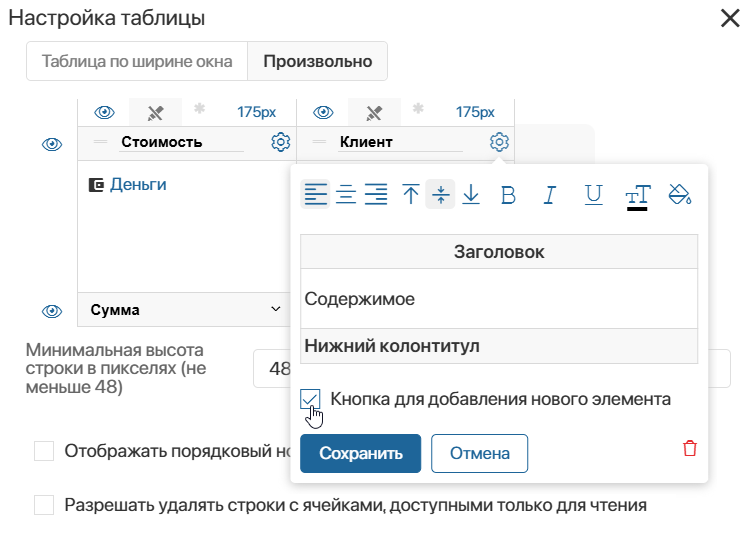Open settings gear for Клиент column
This screenshot has width=746, height=534.
[x=499, y=142]
